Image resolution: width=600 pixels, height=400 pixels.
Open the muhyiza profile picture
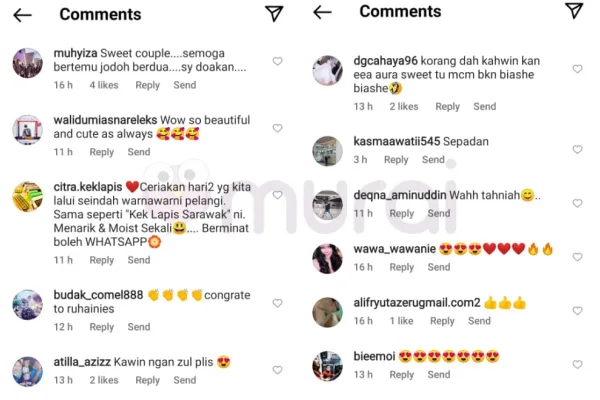(x=28, y=63)
